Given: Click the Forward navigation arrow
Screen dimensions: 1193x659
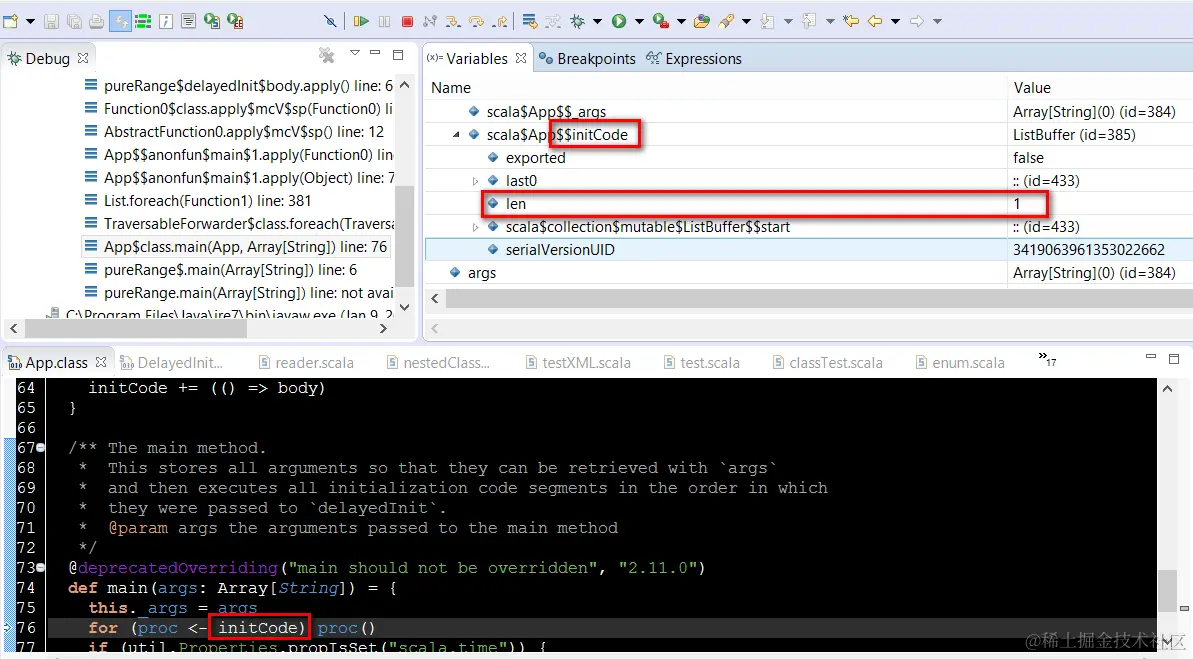Looking at the screenshot, I should (917, 21).
